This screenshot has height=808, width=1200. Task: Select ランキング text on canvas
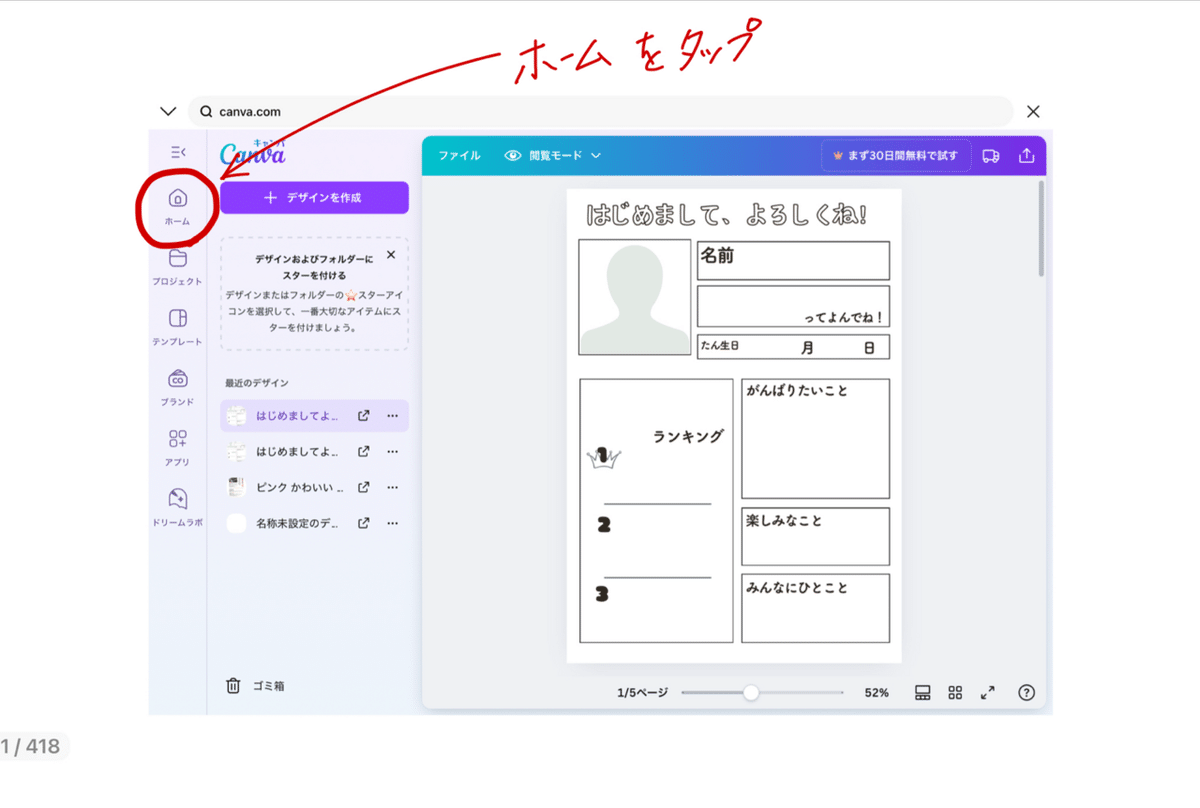point(688,437)
